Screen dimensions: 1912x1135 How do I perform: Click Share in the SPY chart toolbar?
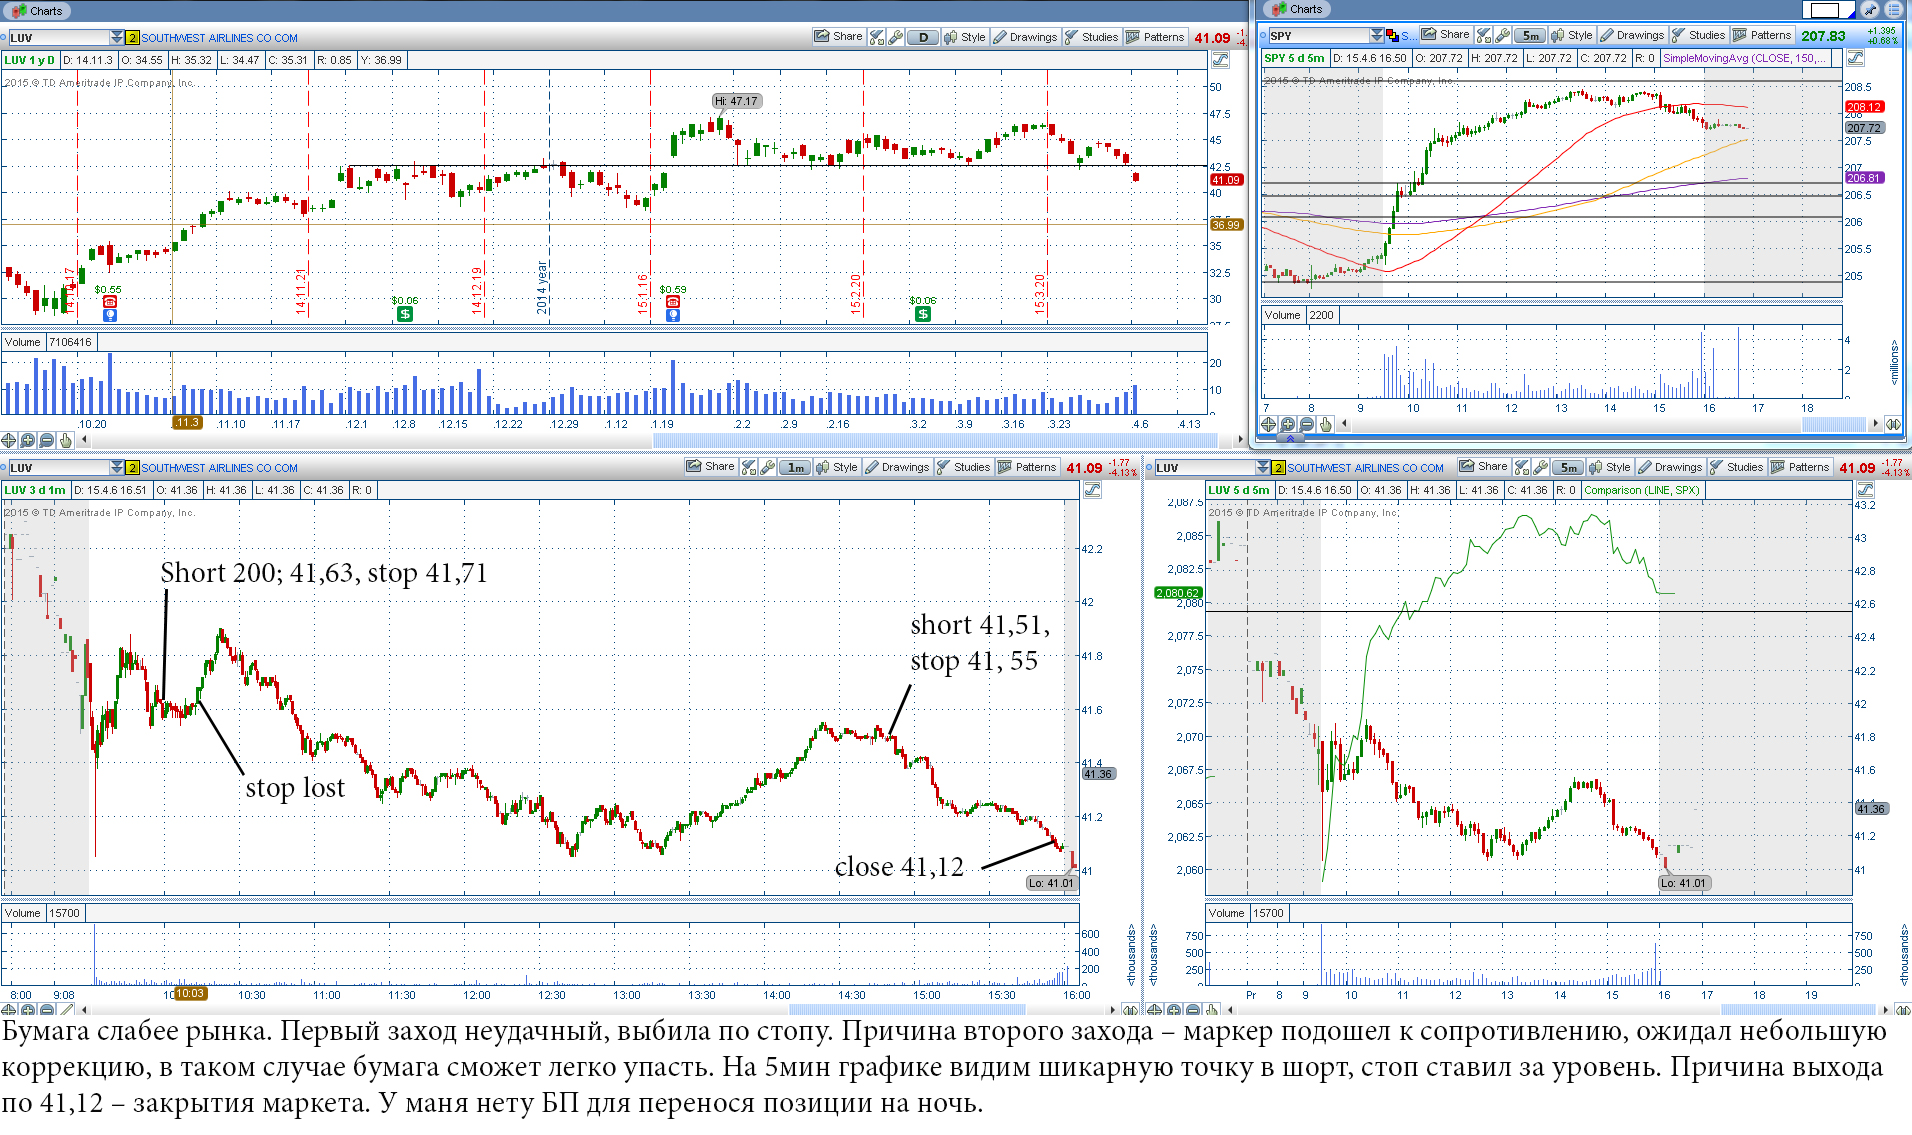(1445, 35)
